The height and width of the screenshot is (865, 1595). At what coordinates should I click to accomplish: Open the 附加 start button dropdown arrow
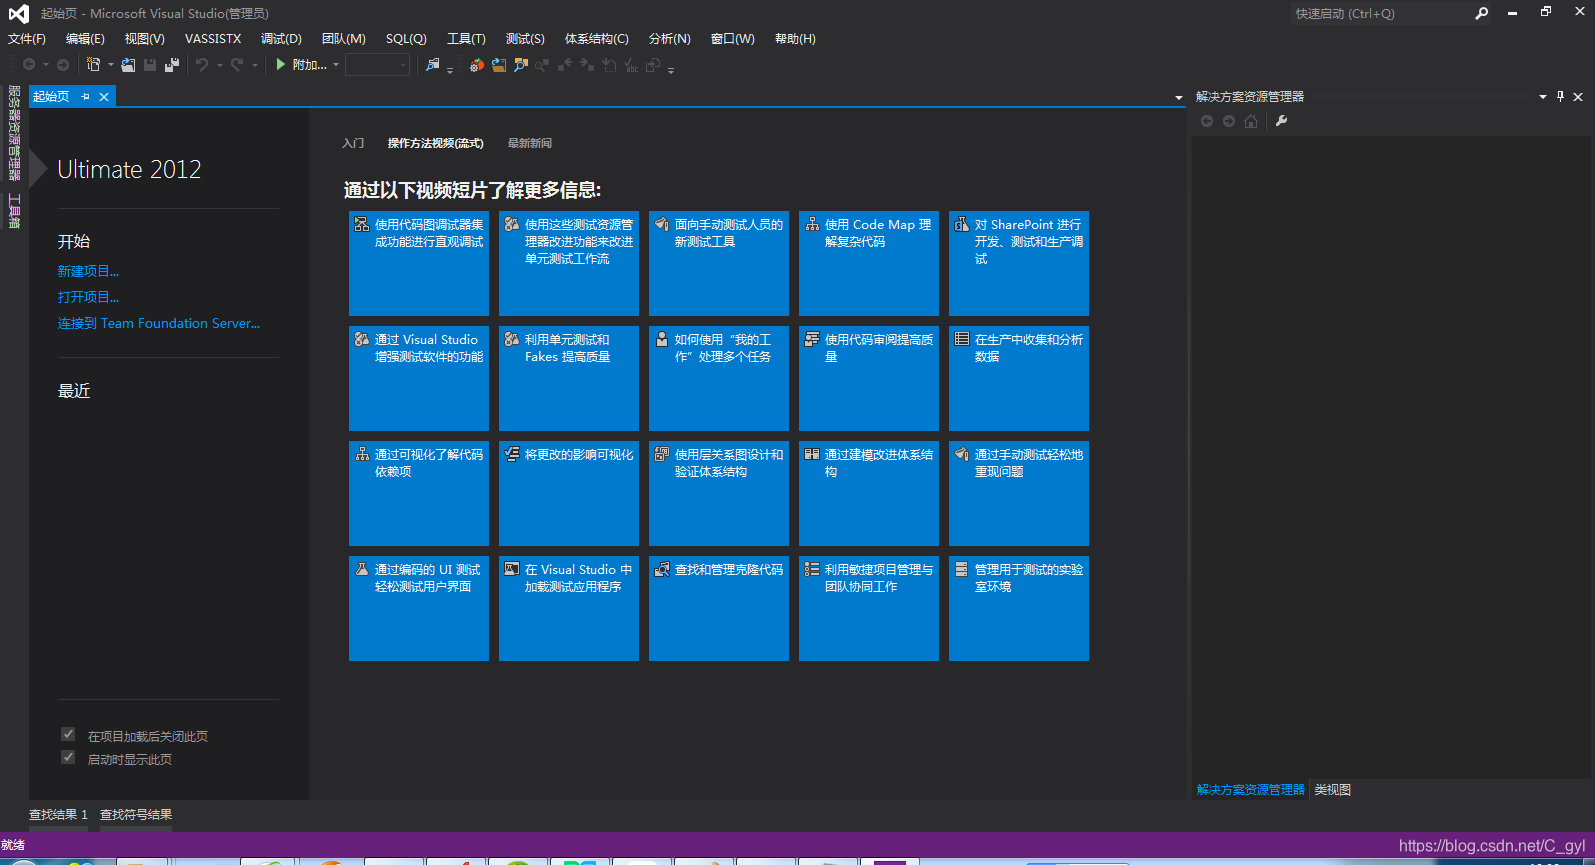(336, 65)
